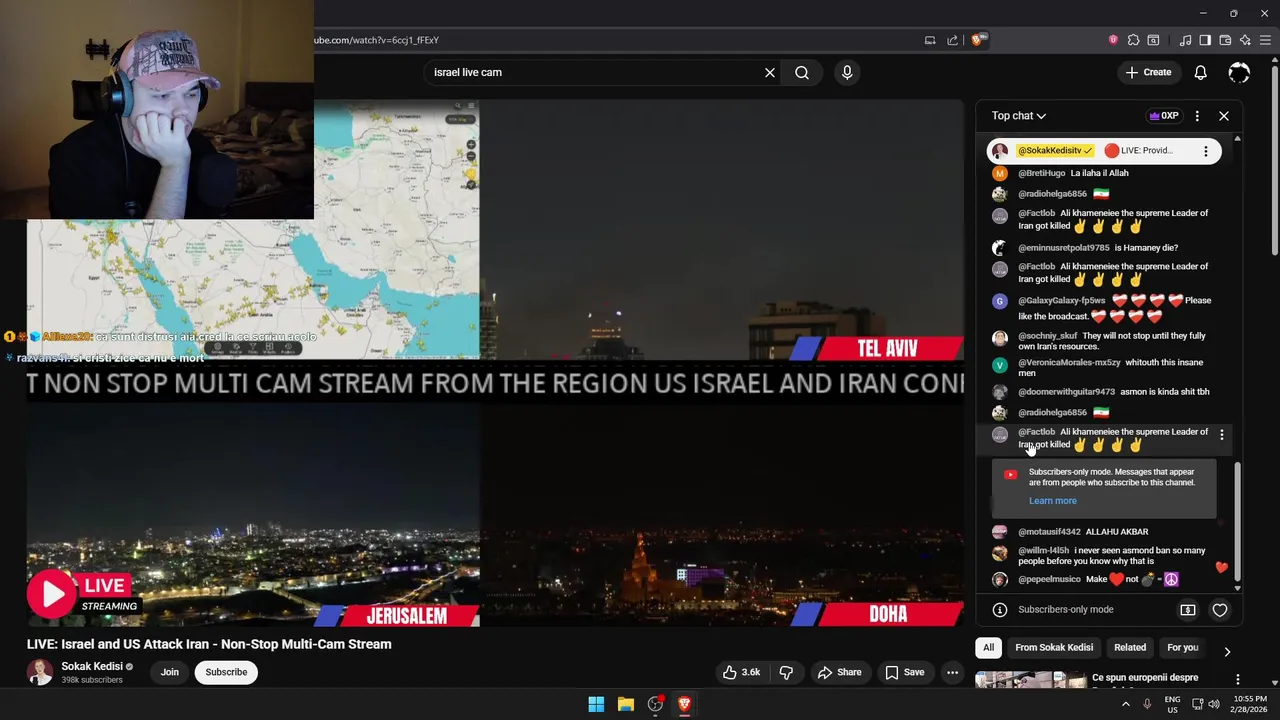1280x720 pixels.
Task: Show hidden system tray icons
Action: coord(1125,704)
